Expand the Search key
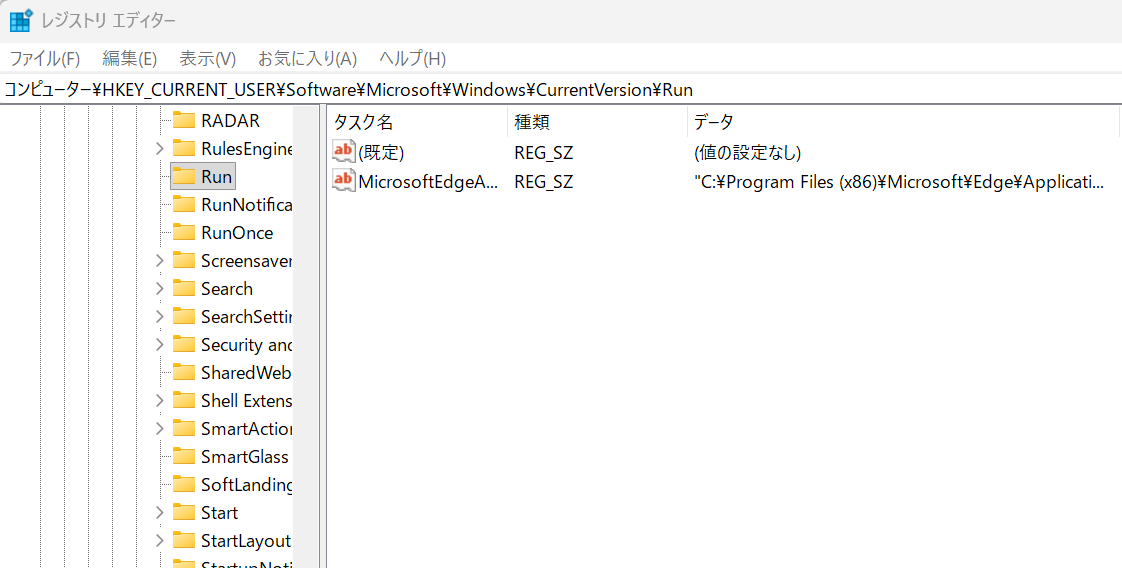Viewport: 1122px width, 568px height. pos(160,288)
